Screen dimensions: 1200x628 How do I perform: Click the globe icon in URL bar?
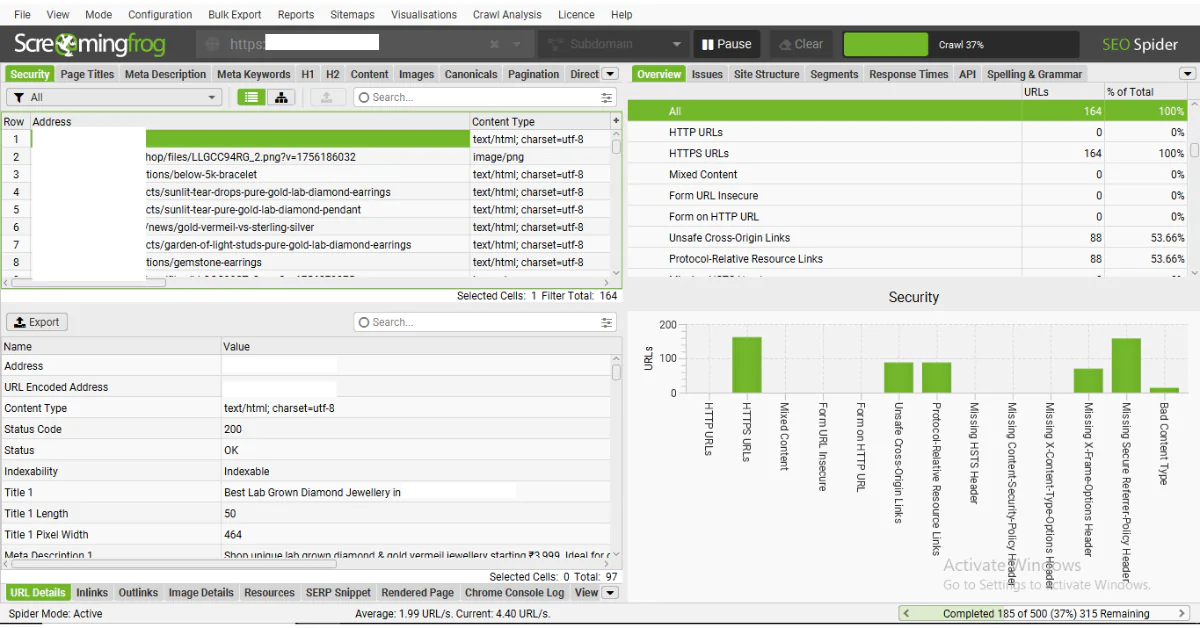point(212,44)
